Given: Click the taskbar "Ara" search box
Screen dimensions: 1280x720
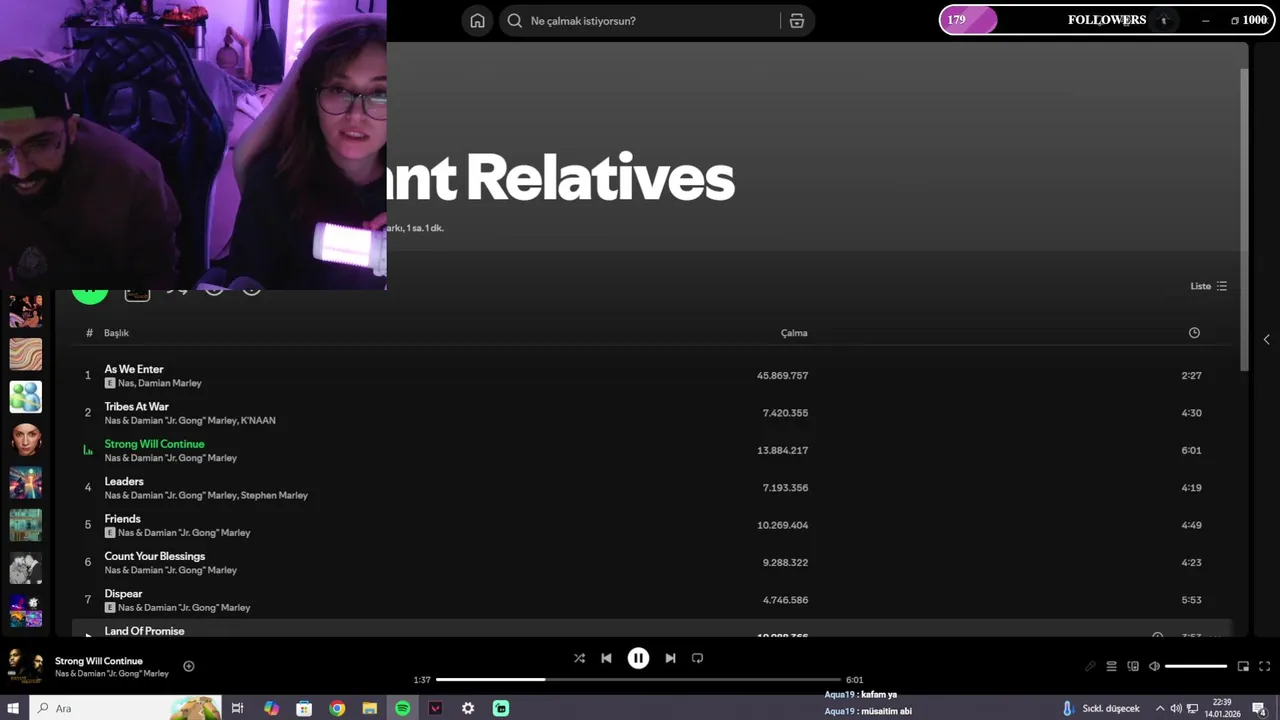Looking at the screenshot, I should point(125,708).
